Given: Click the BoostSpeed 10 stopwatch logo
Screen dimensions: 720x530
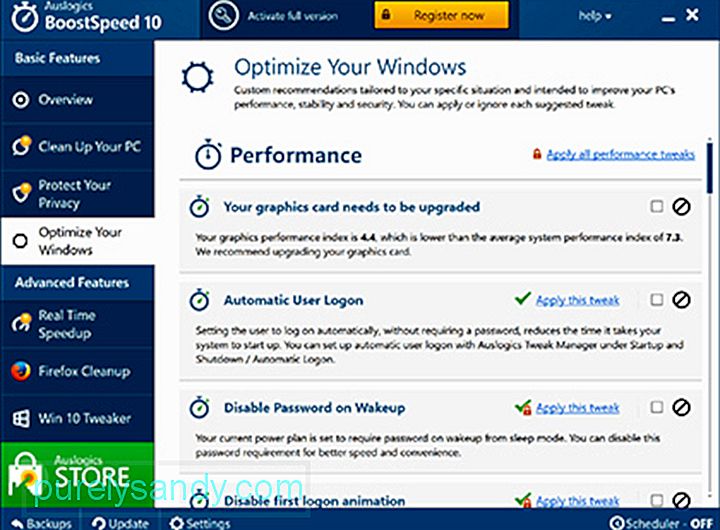Looking at the screenshot, I should 25,17.
